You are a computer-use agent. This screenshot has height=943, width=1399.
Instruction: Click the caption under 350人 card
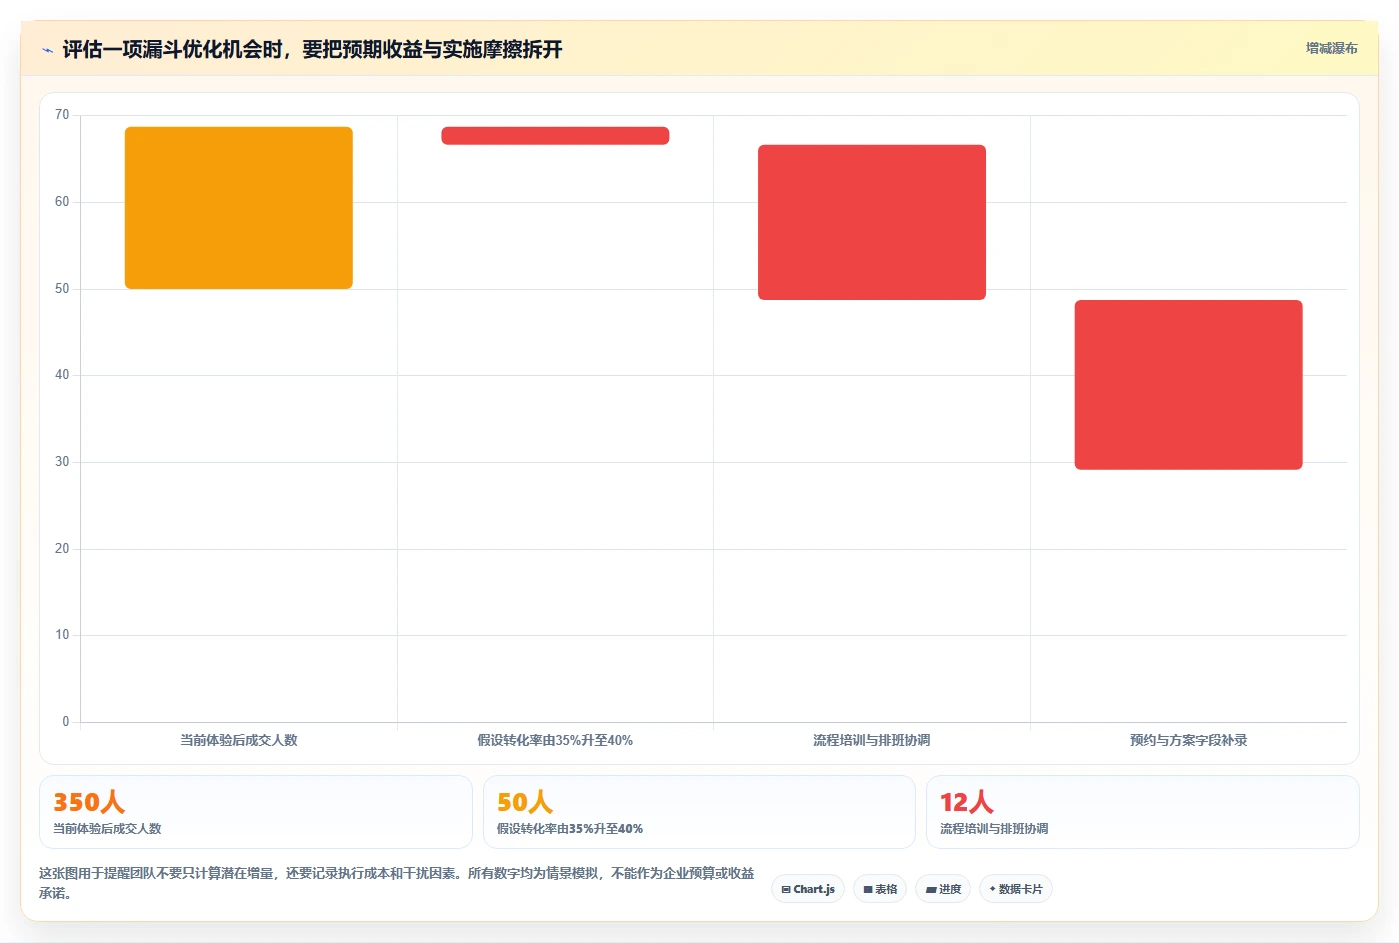coord(107,829)
